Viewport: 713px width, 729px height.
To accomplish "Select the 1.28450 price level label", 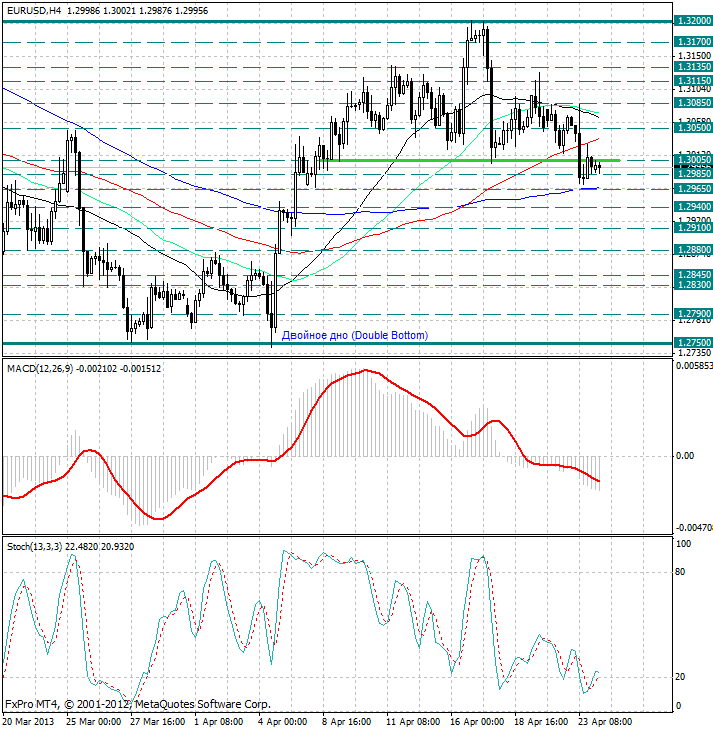I will point(693,275).
